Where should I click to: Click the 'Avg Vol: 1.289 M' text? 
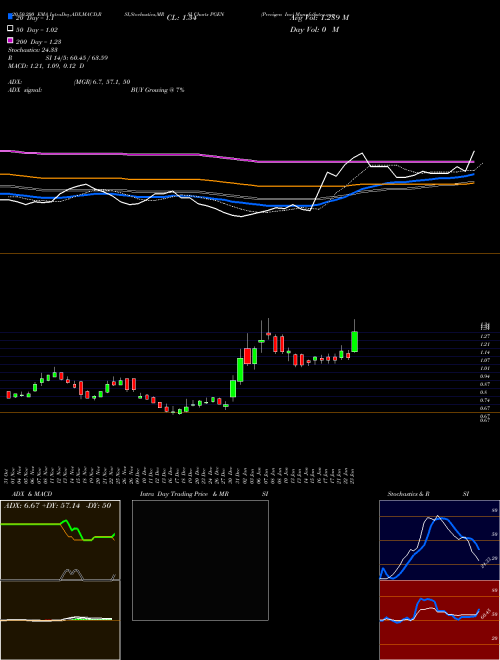[319, 18]
